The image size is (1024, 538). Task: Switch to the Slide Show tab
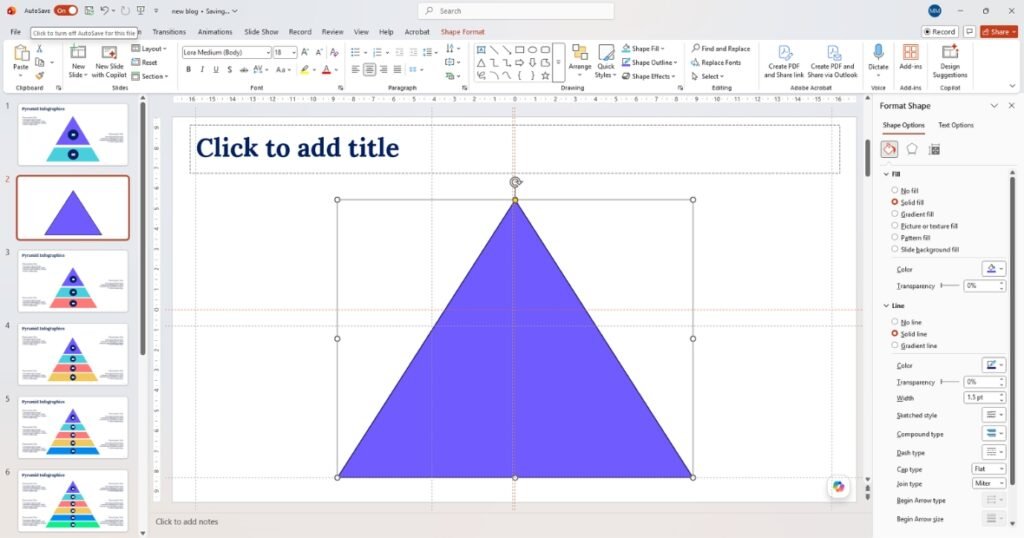point(261,31)
